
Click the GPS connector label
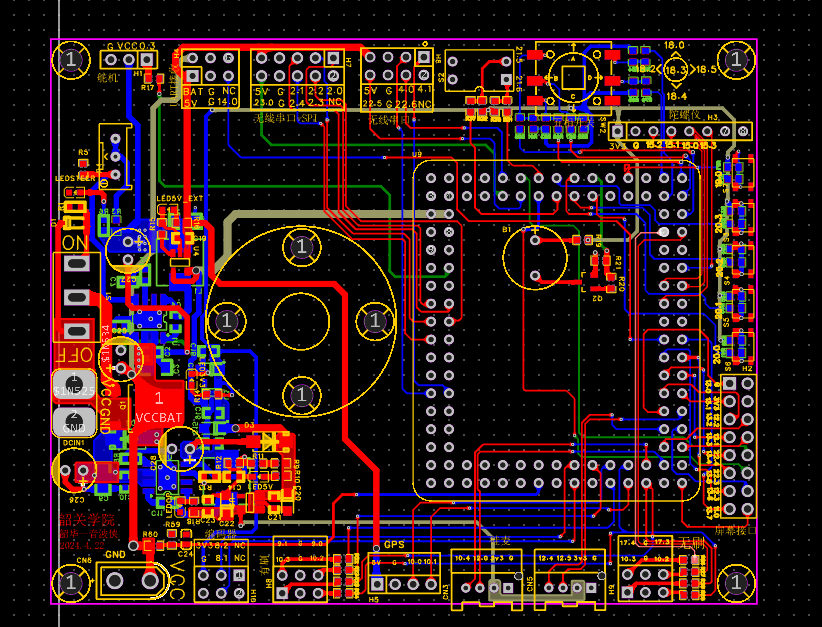pyautogui.click(x=394, y=545)
